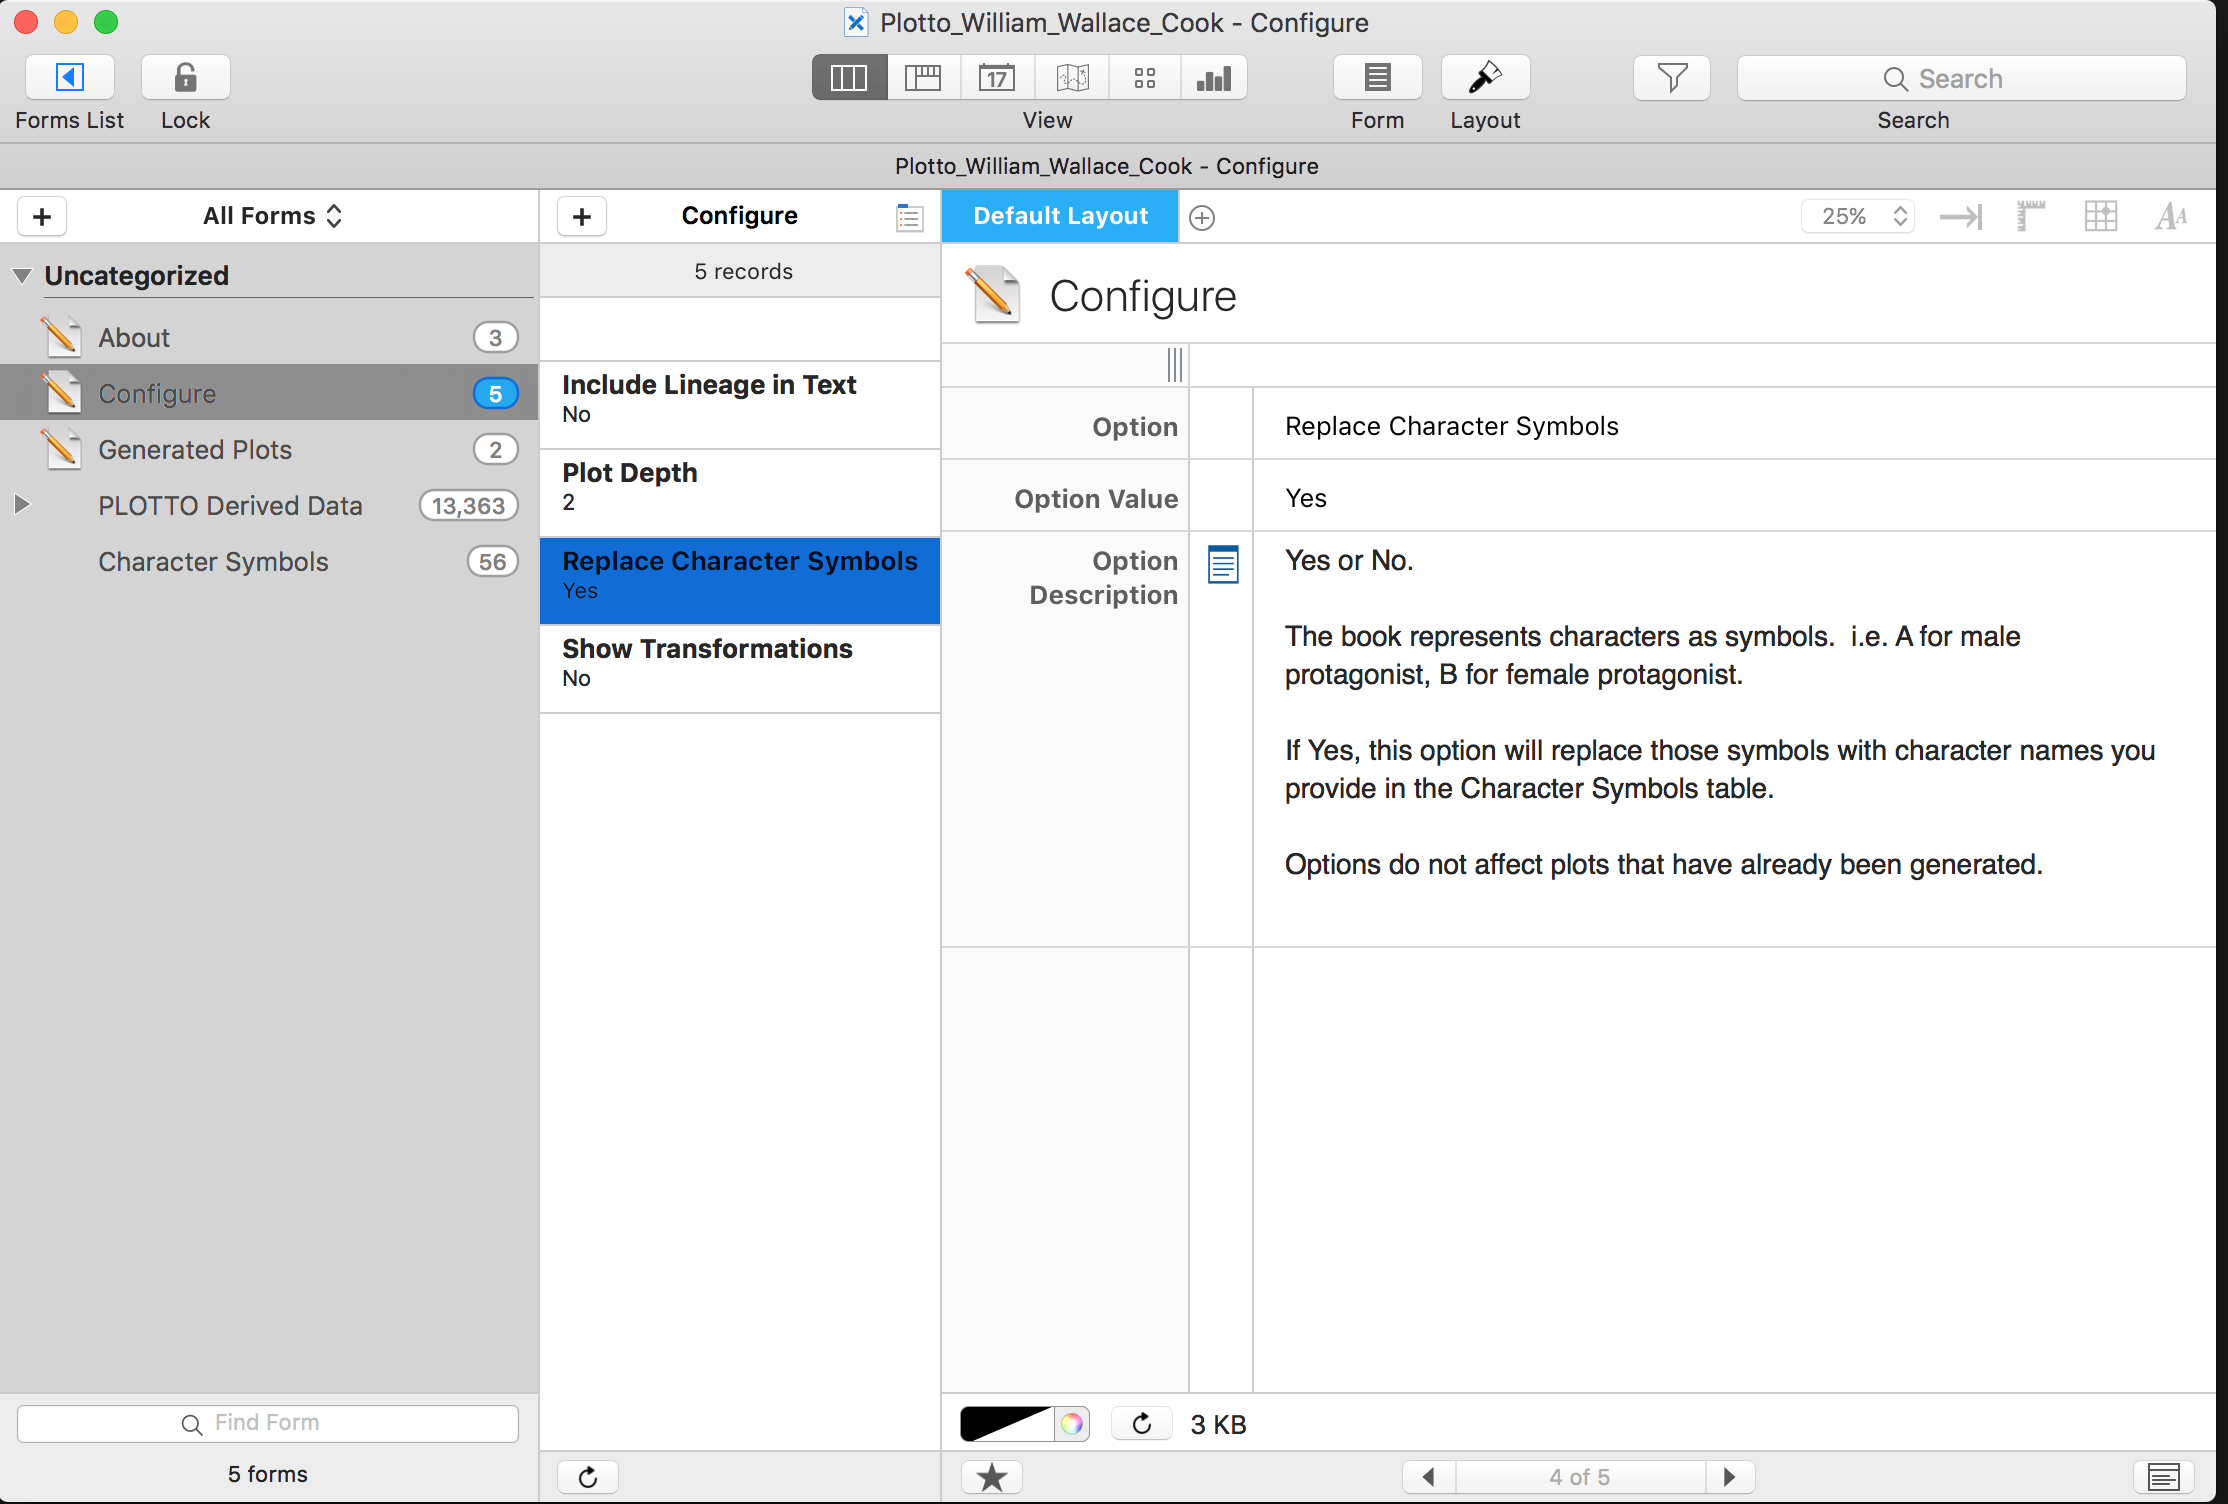Add a new Configure record
Viewport: 2228px width, 1504px height.
(x=582, y=216)
